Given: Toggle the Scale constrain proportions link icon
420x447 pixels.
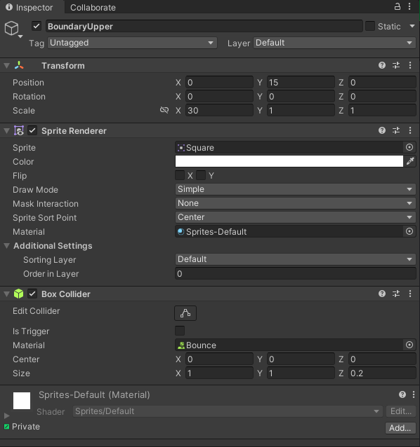Looking at the screenshot, I should point(164,110).
